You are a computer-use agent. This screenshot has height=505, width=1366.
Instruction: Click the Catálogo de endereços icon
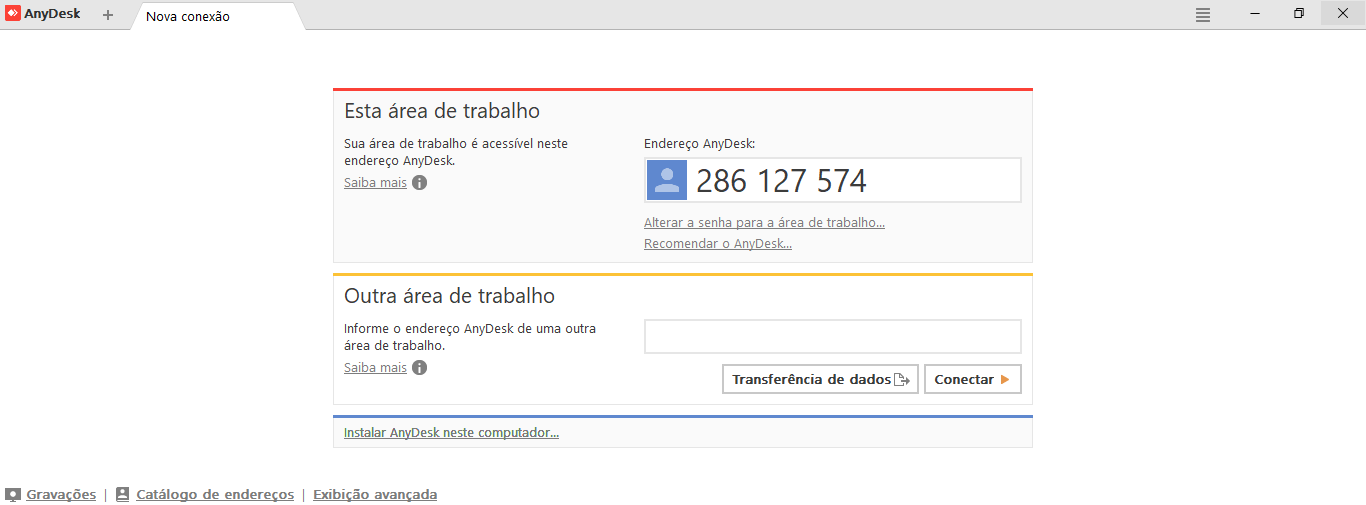pyautogui.click(x=123, y=495)
